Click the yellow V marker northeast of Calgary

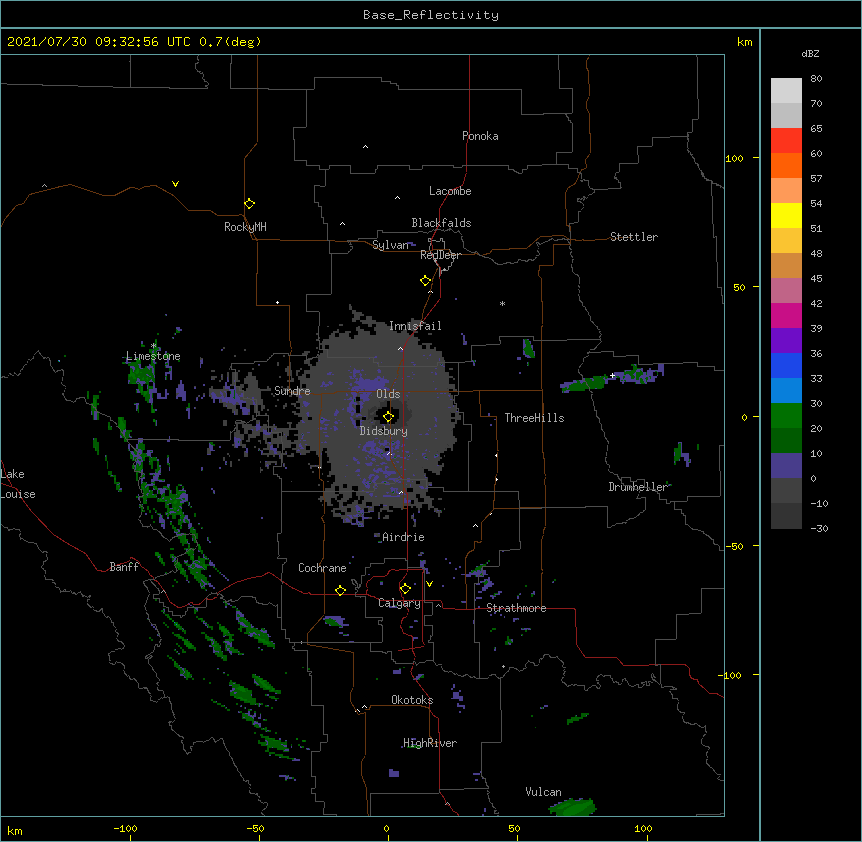coord(429,584)
